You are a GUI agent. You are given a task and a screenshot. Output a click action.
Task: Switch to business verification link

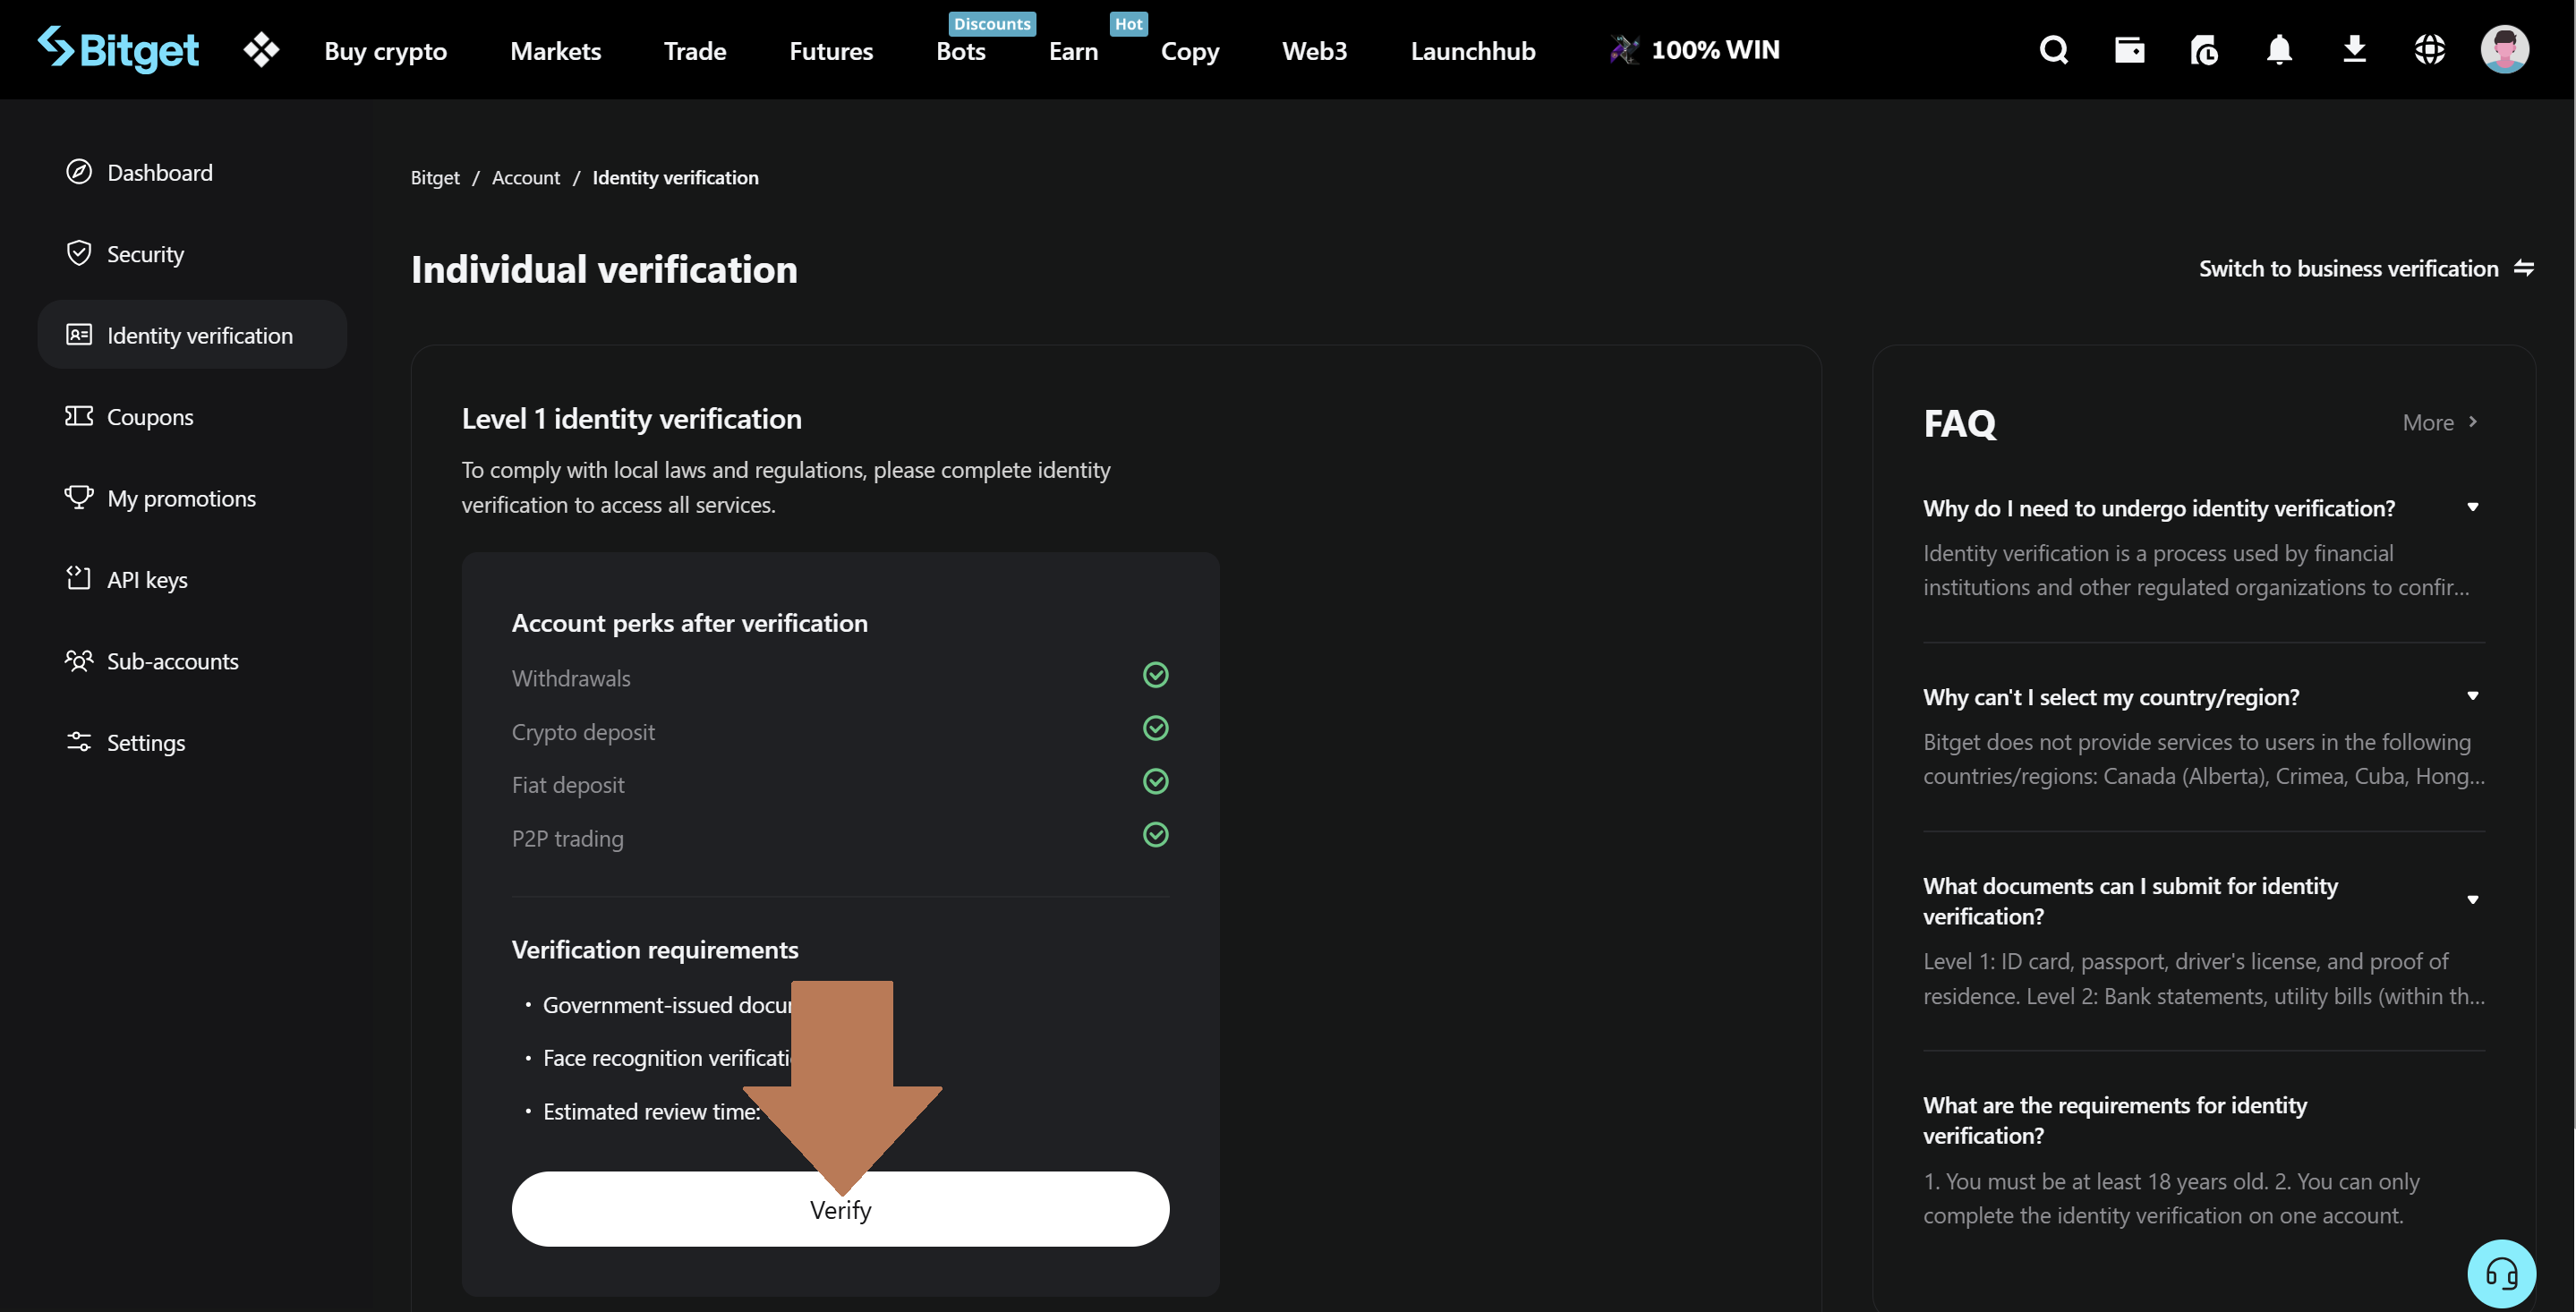2366,268
